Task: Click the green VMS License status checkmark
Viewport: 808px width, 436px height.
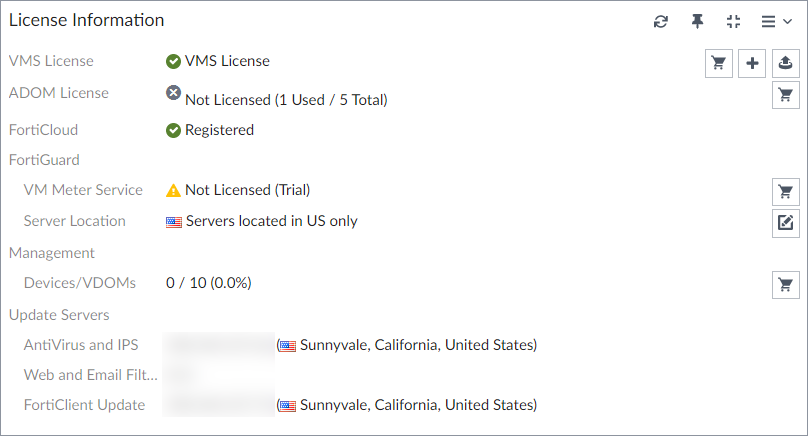Action: (174, 61)
